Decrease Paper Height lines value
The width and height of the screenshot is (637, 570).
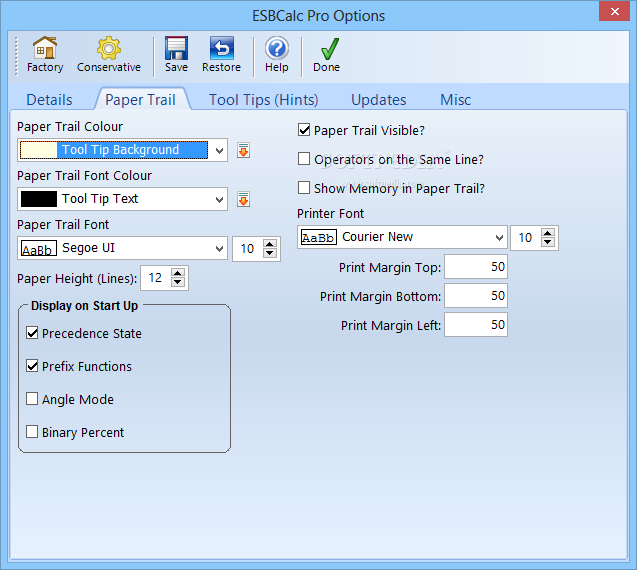[x=178, y=282]
